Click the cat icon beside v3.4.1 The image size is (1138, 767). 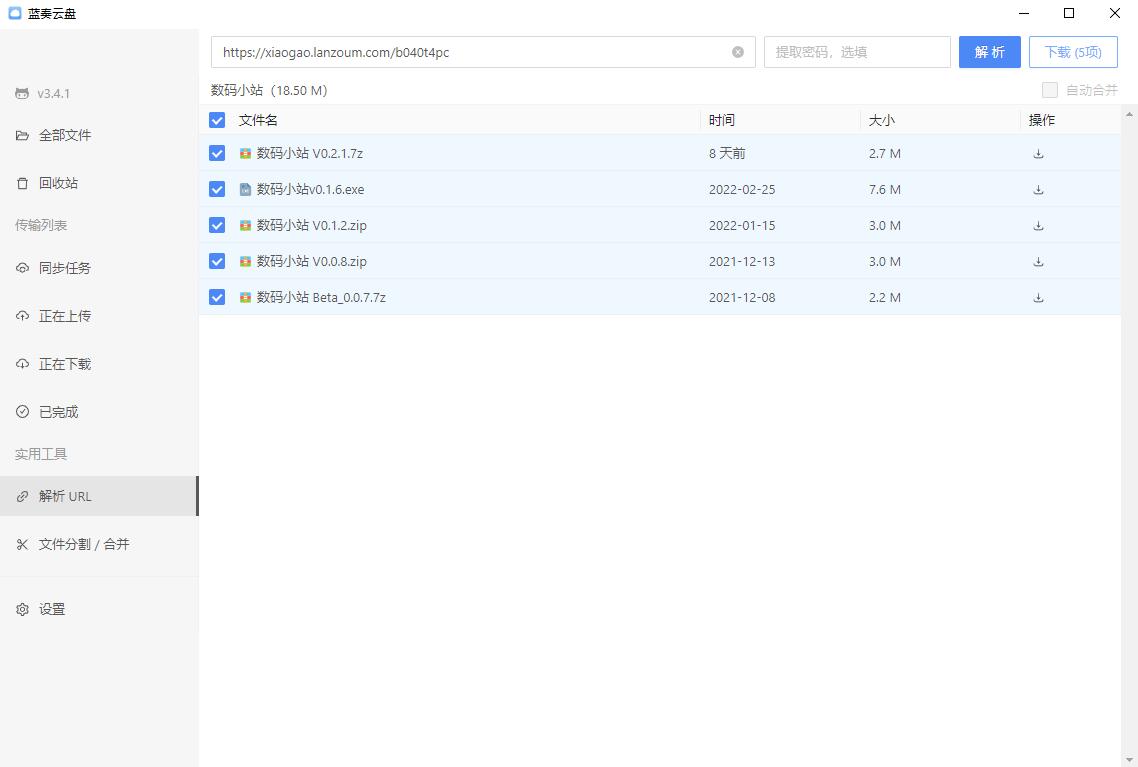click(22, 94)
